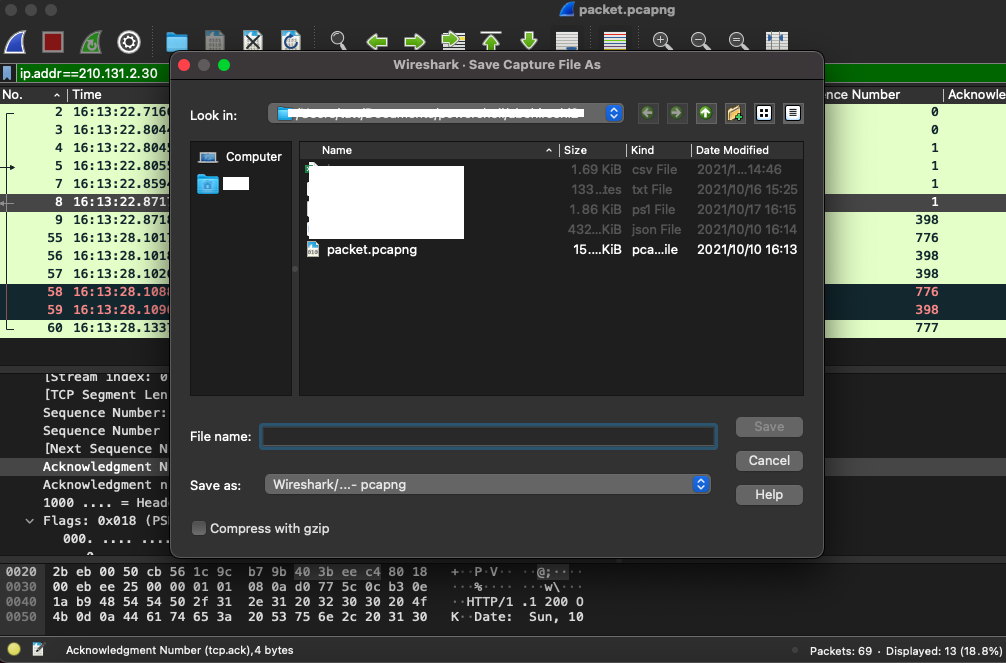
Task: Select packet number 58 row
Action: (x=85, y=291)
